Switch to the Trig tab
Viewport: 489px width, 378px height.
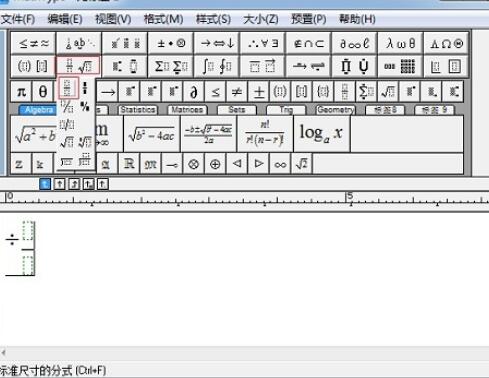point(286,110)
